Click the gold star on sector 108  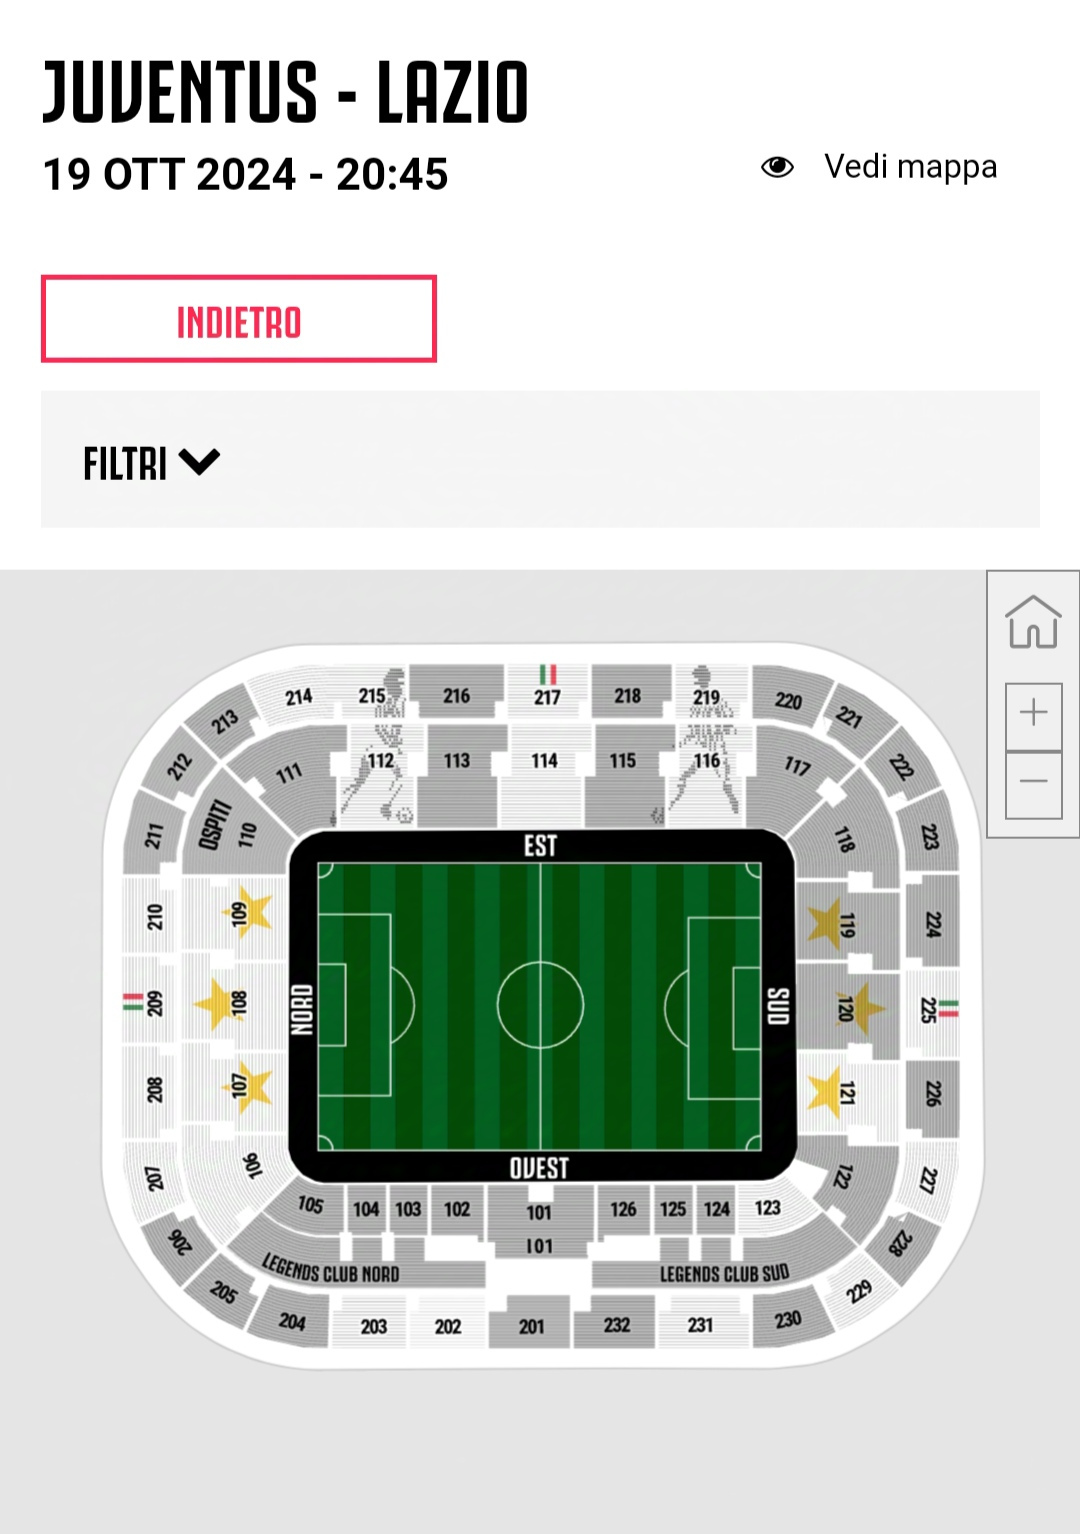click(x=215, y=1003)
